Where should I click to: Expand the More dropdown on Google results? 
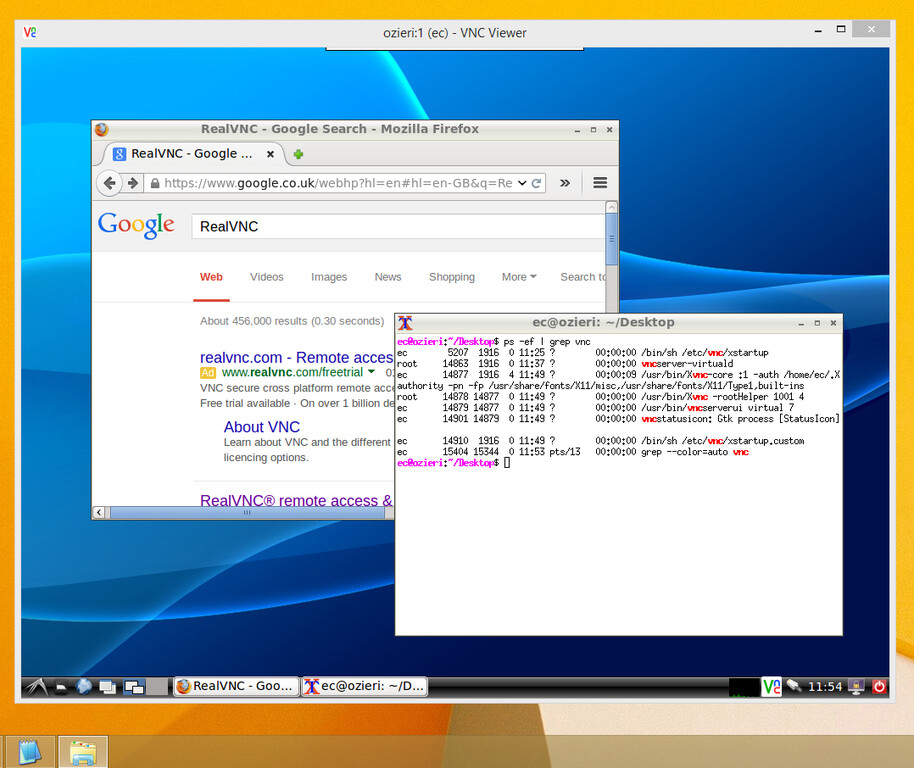click(x=519, y=277)
